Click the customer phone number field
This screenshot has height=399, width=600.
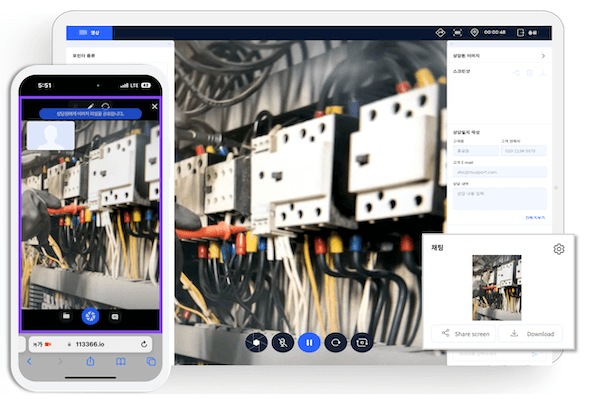(523, 151)
